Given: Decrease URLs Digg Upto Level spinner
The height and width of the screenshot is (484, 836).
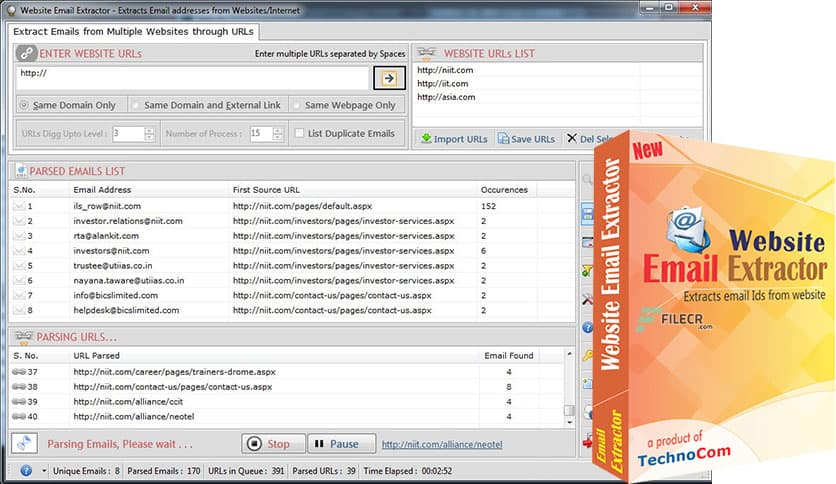Looking at the screenshot, I should pos(150,137).
